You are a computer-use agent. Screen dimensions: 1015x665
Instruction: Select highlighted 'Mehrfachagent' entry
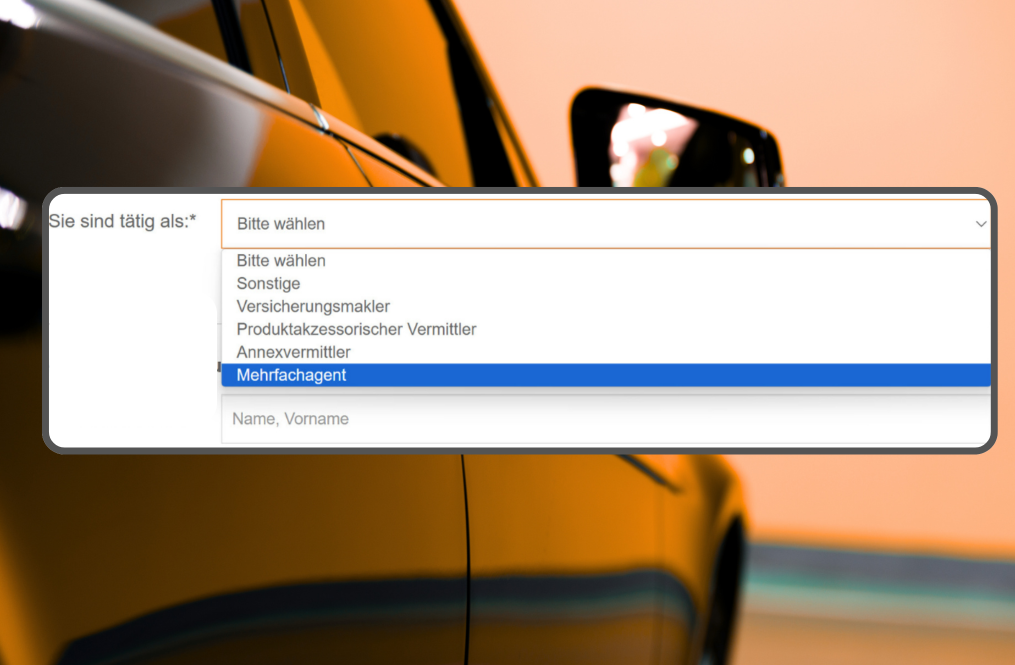tap(291, 375)
